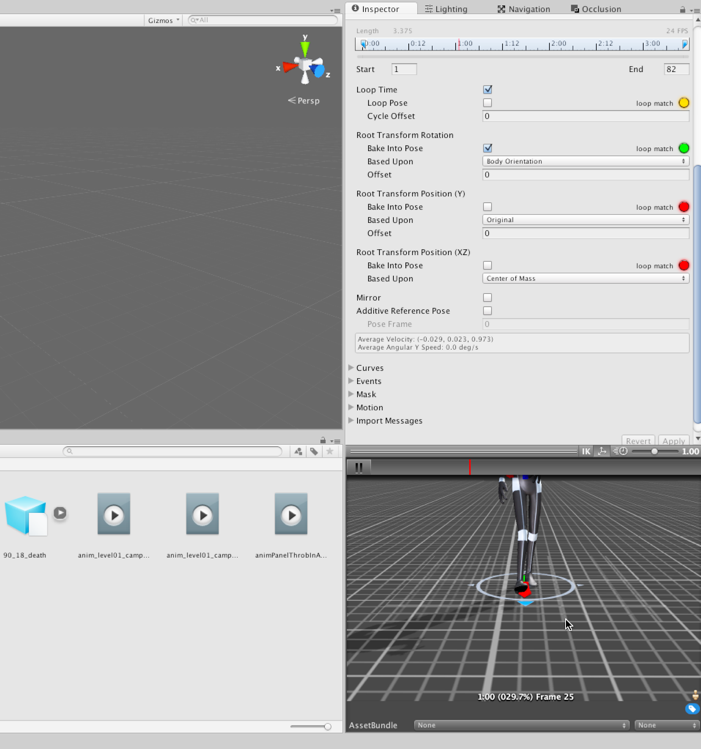Click the favorites star icon in Project panel
Screen dimensions: 701x749
pos(329,451)
